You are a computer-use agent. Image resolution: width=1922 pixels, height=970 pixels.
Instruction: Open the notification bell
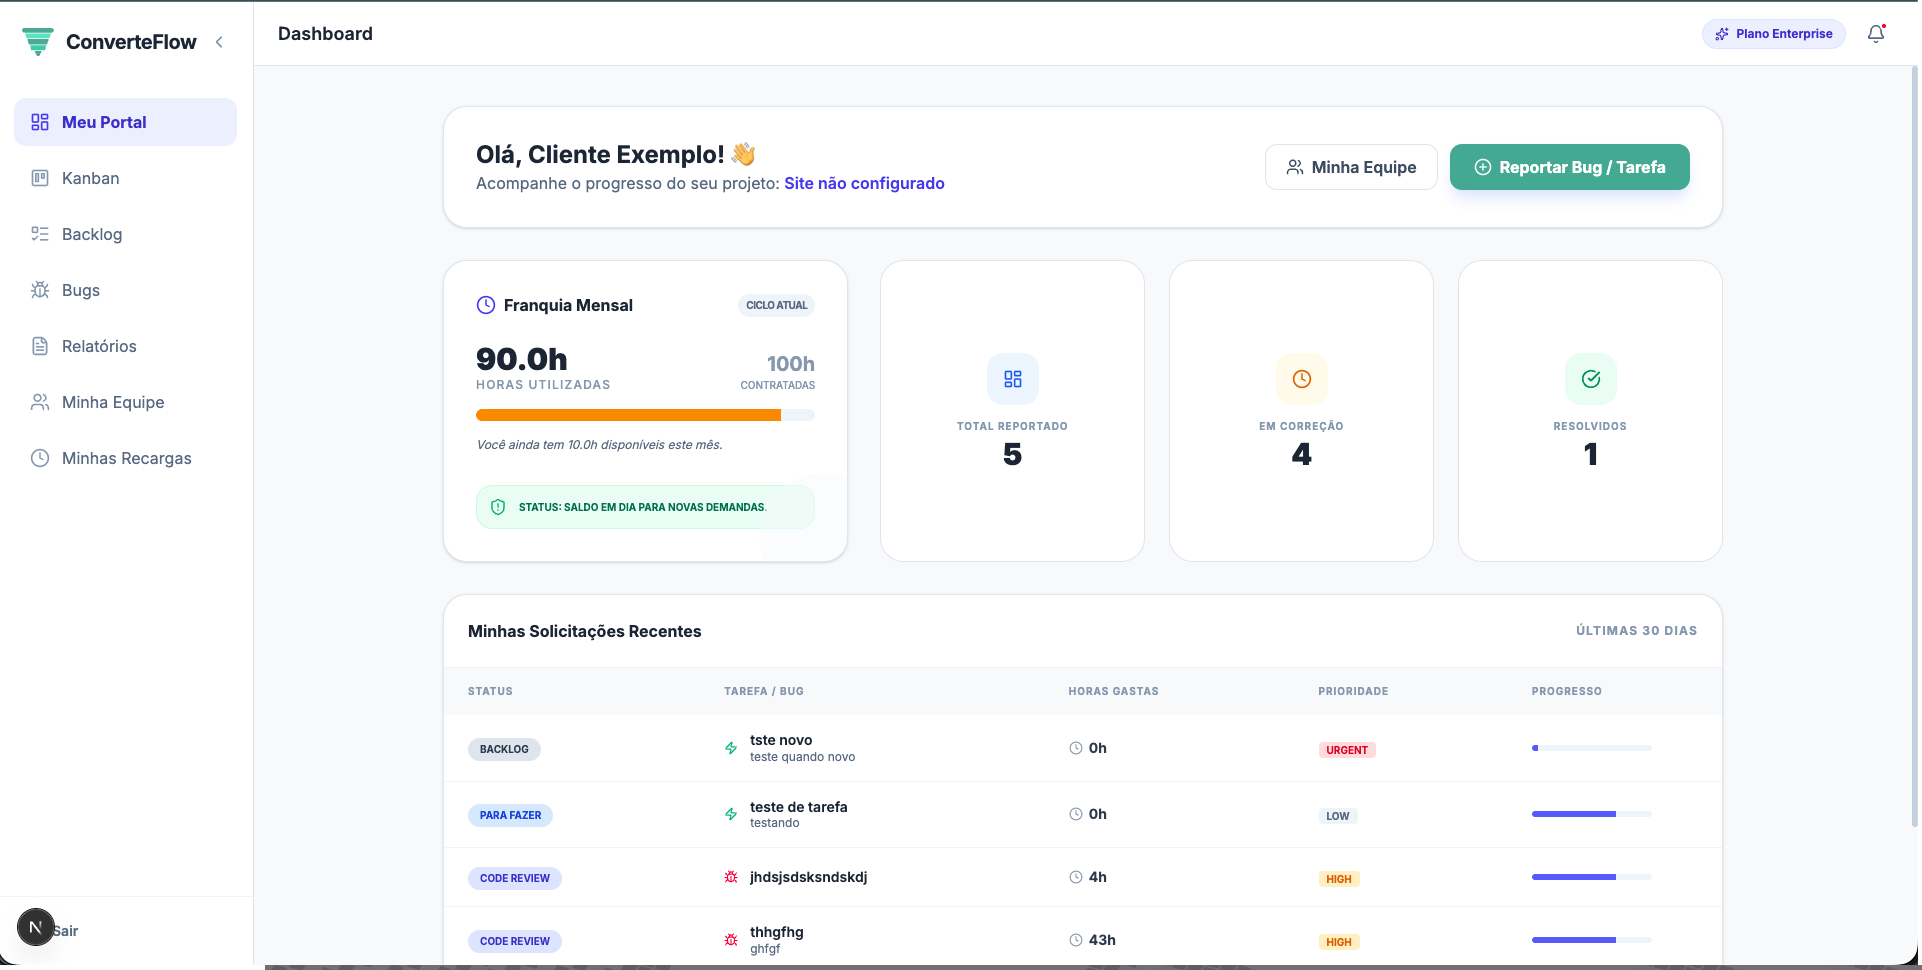click(1876, 33)
